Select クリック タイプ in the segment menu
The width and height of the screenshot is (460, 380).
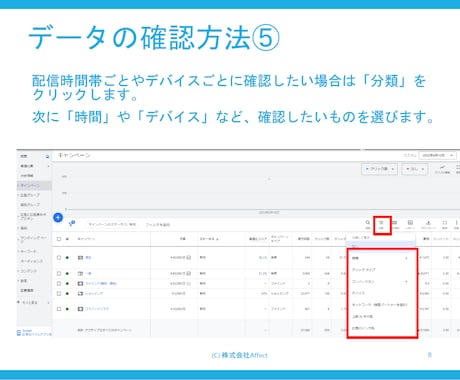pyautogui.click(x=364, y=270)
